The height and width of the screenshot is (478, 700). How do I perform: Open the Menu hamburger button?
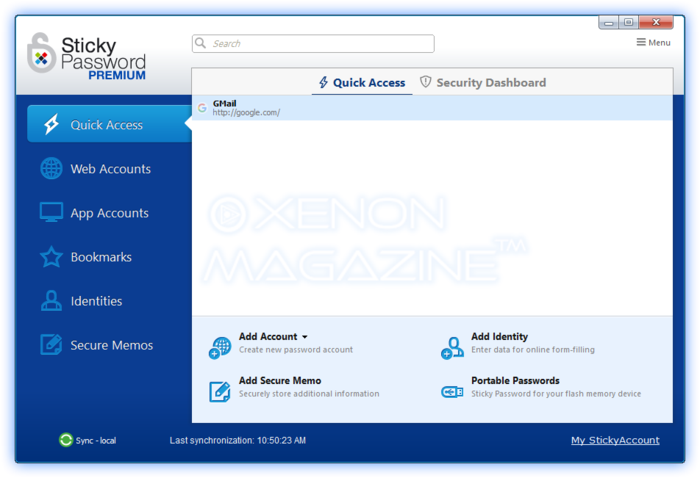(653, 42)
